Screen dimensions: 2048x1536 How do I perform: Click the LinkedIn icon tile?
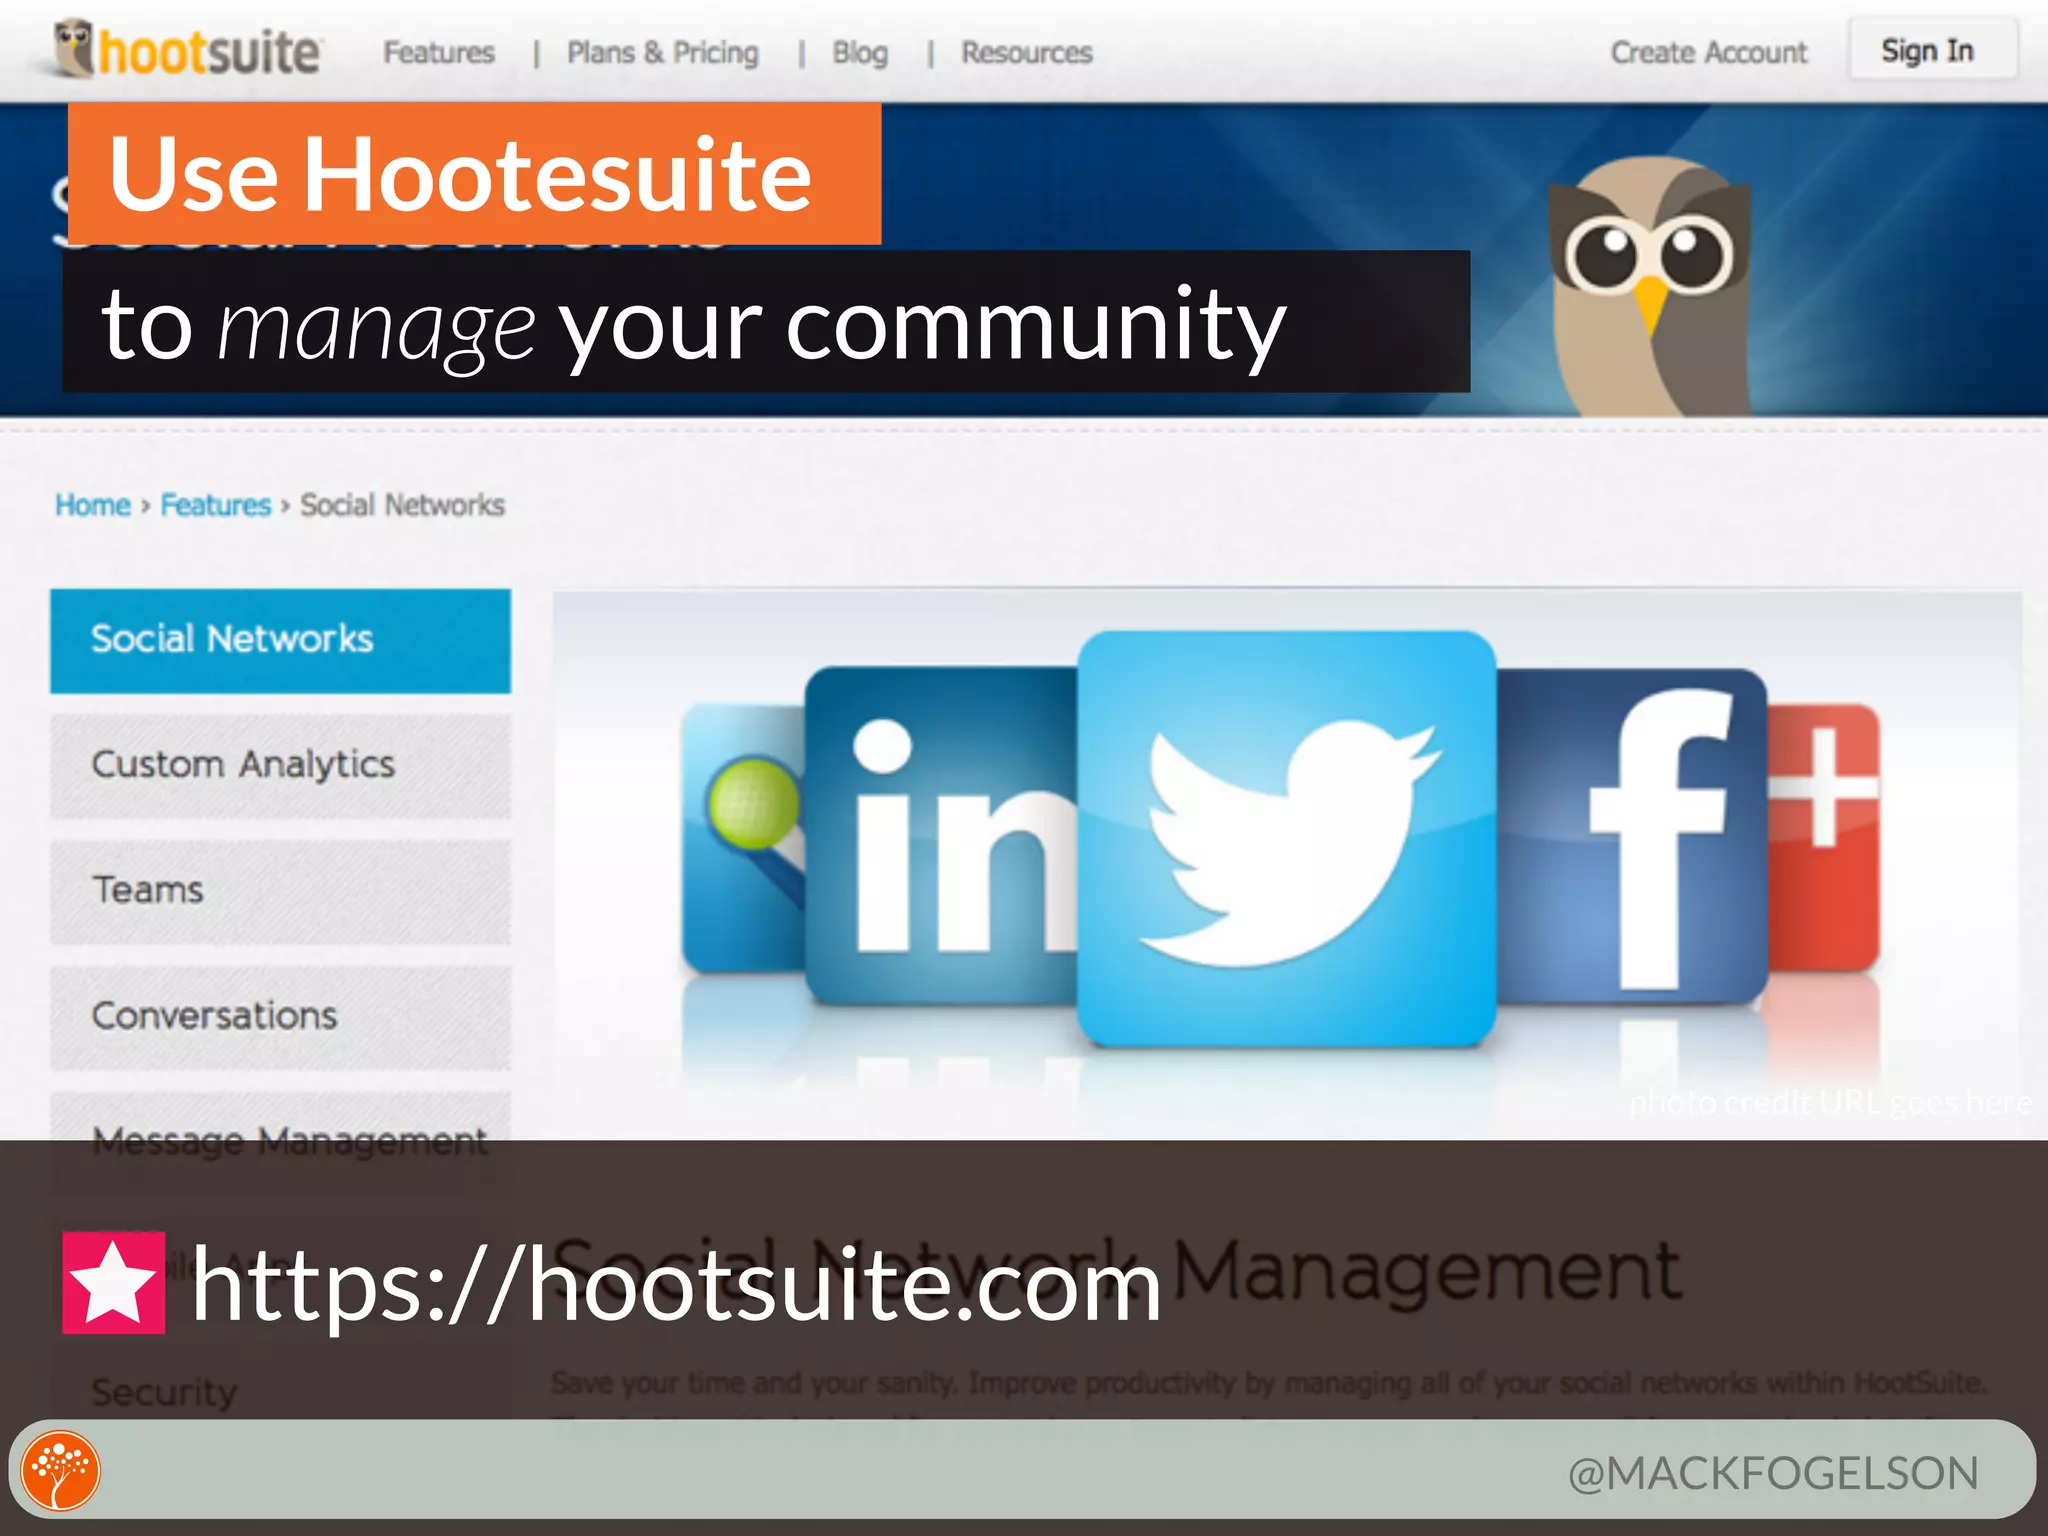coord(940,836)
